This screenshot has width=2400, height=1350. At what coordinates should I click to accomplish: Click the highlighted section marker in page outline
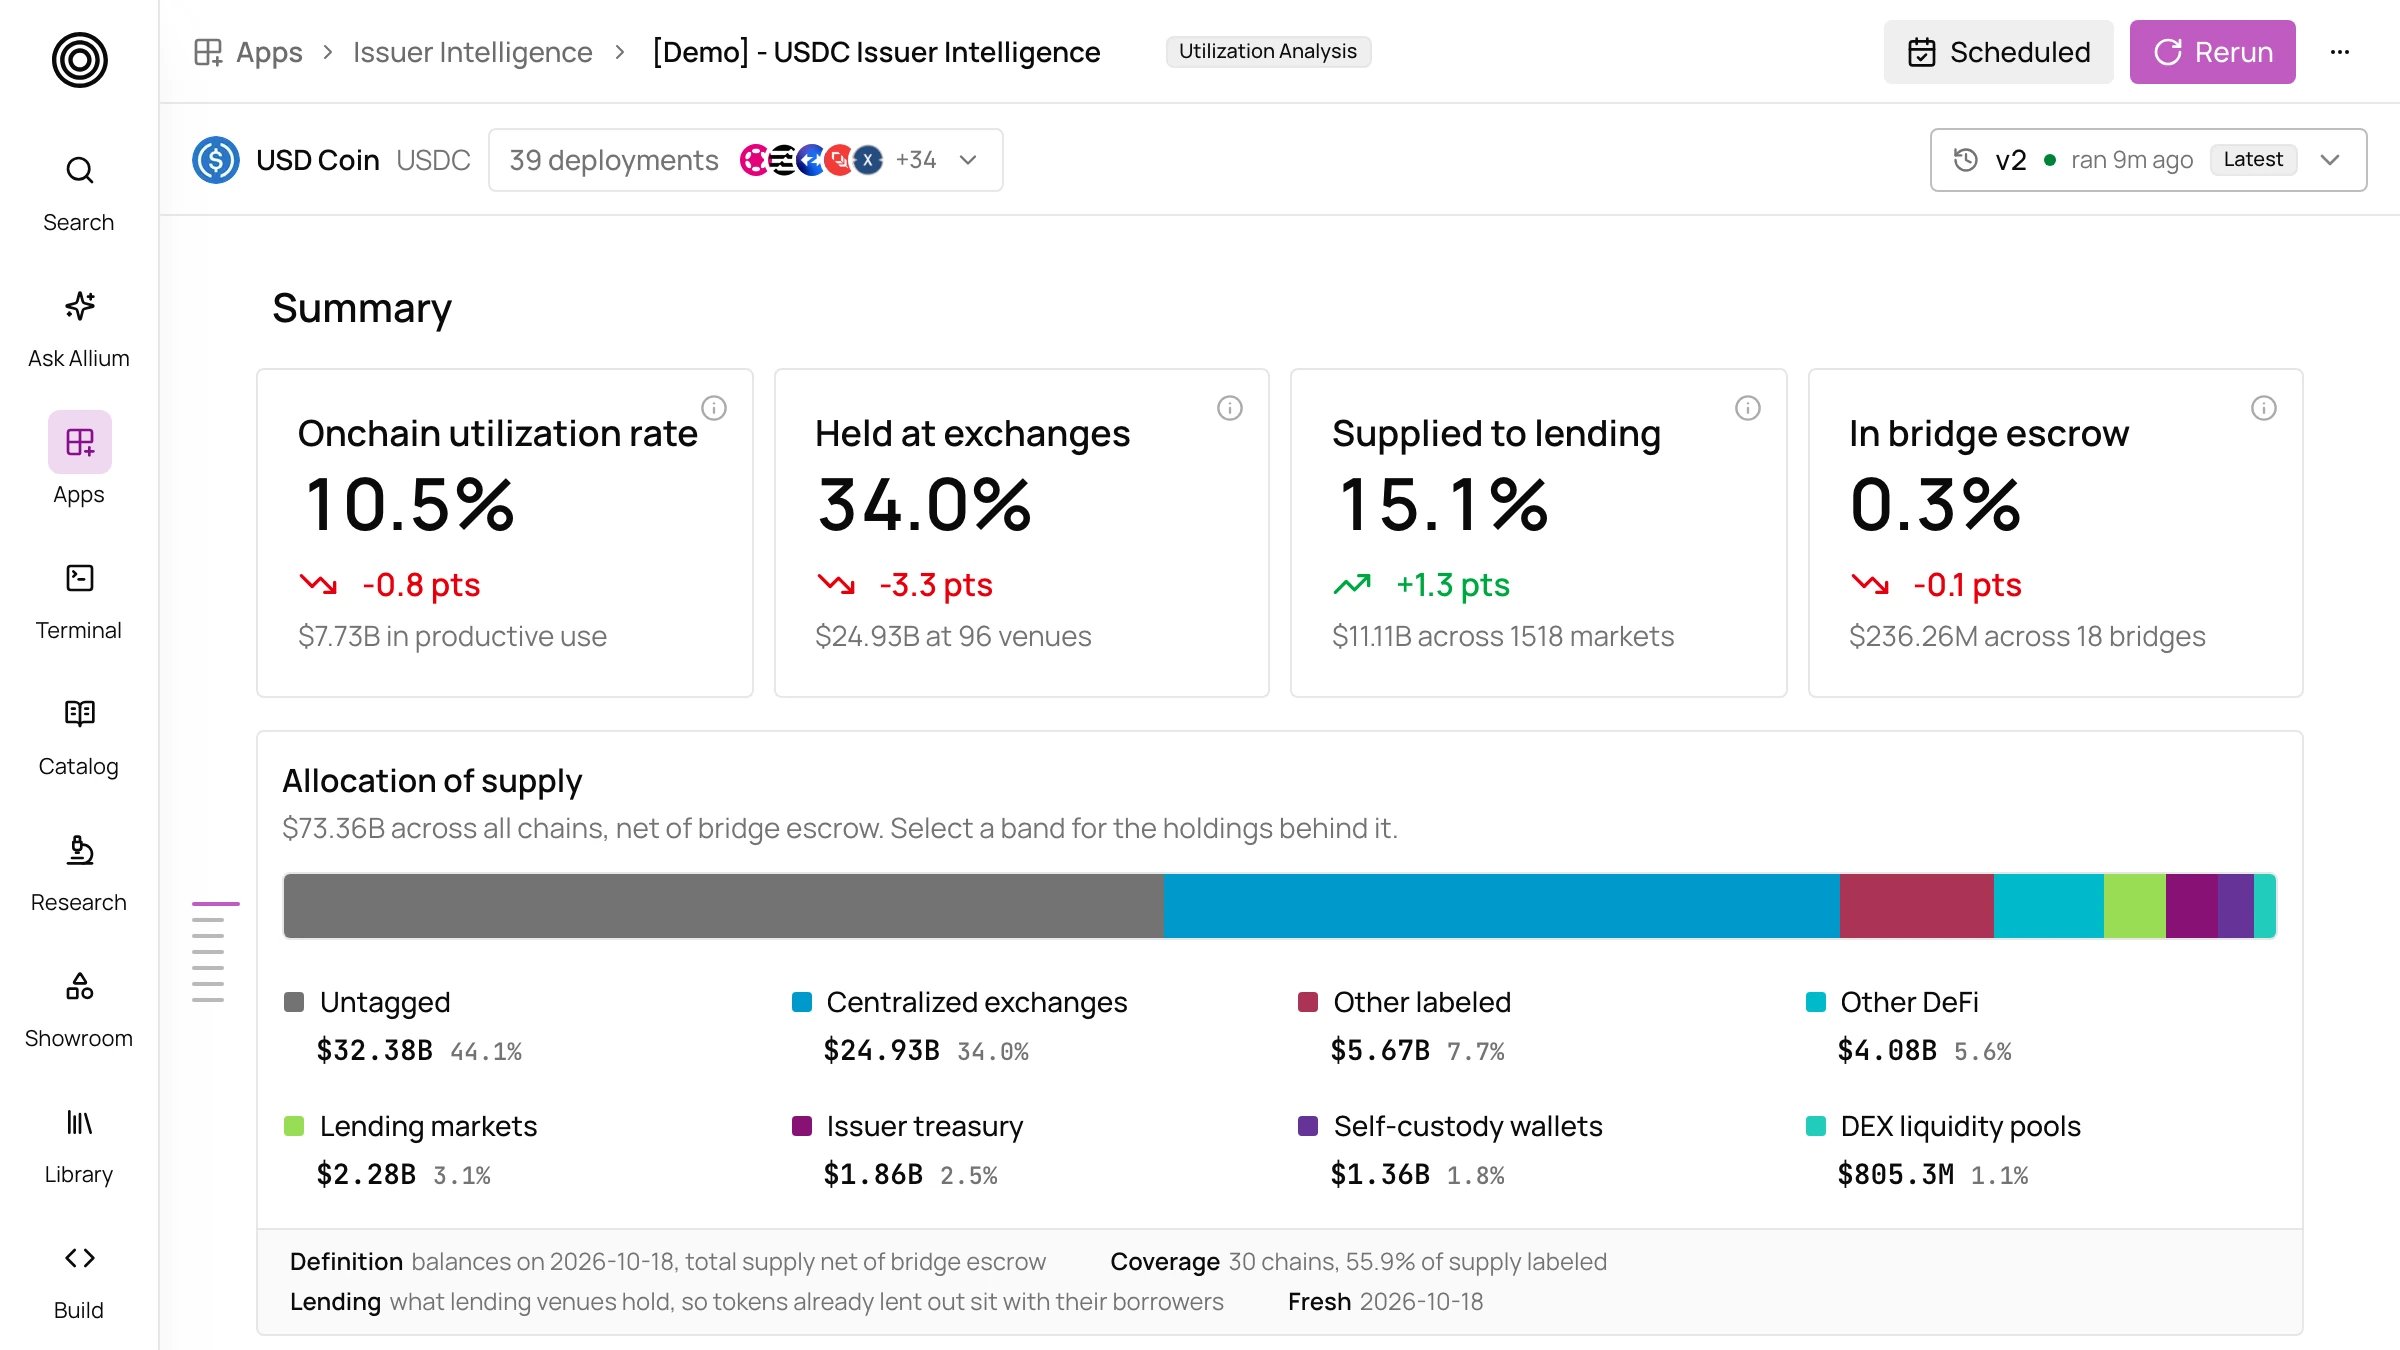pyautogui.click(x=216, y=904)
